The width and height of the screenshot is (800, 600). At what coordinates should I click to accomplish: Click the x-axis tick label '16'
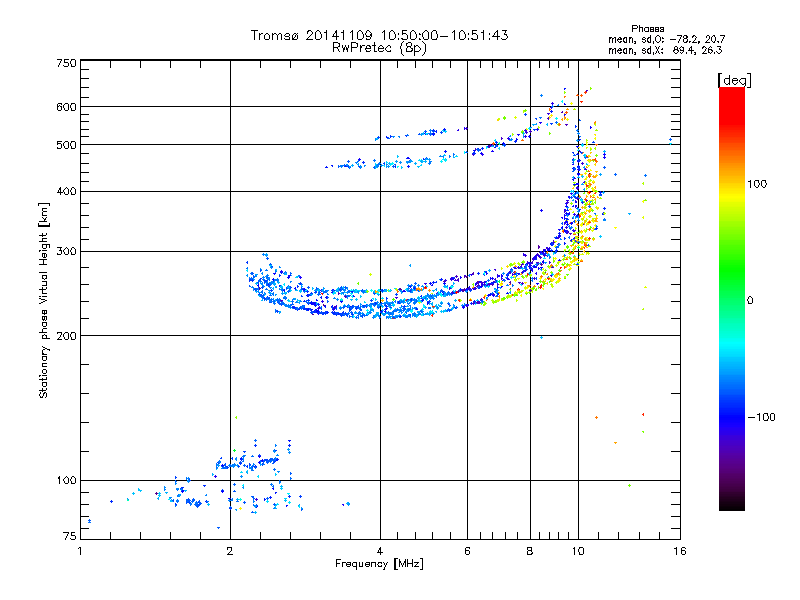pos(680,551)
